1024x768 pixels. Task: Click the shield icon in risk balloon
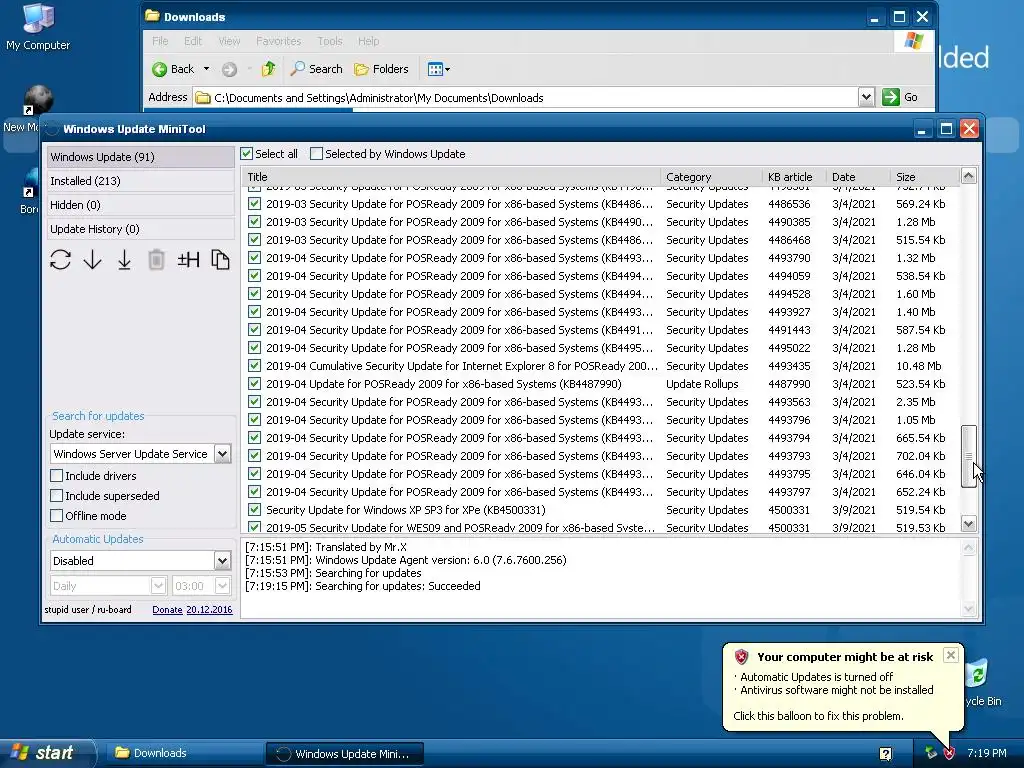click(x=741, y=657)
